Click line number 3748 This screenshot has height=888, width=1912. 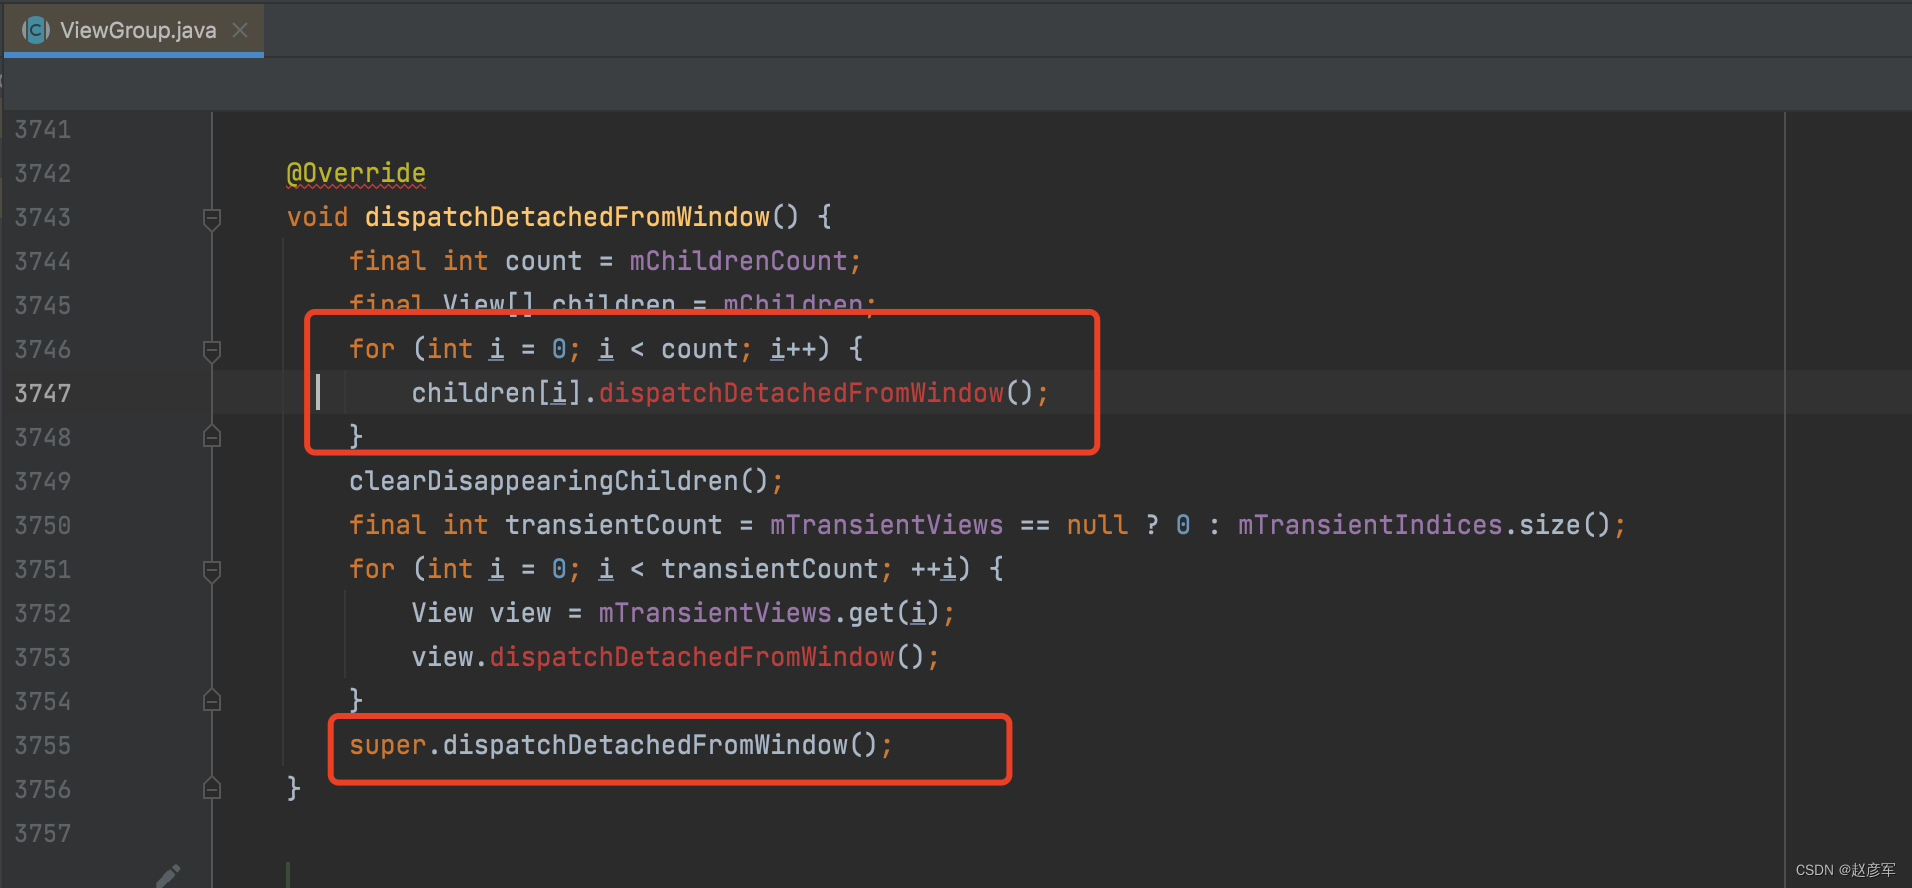[43, 438]
